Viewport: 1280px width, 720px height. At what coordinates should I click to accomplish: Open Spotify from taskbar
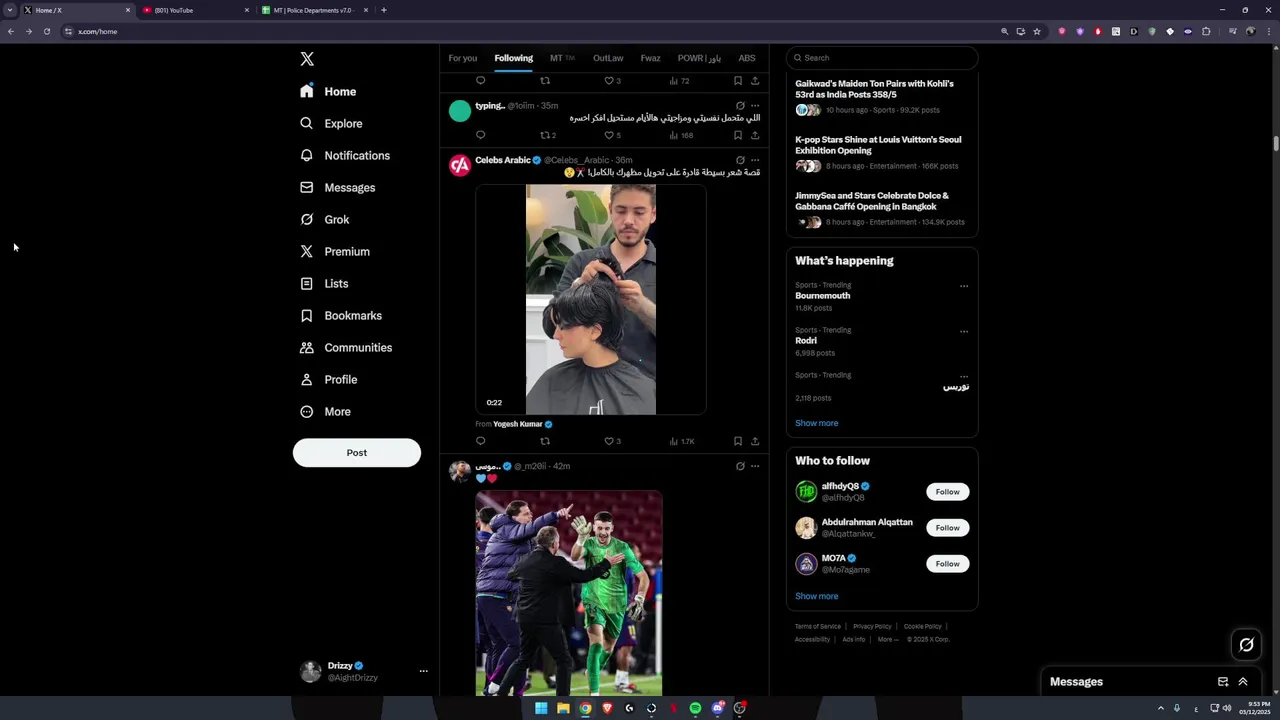(x=695, y=708)
